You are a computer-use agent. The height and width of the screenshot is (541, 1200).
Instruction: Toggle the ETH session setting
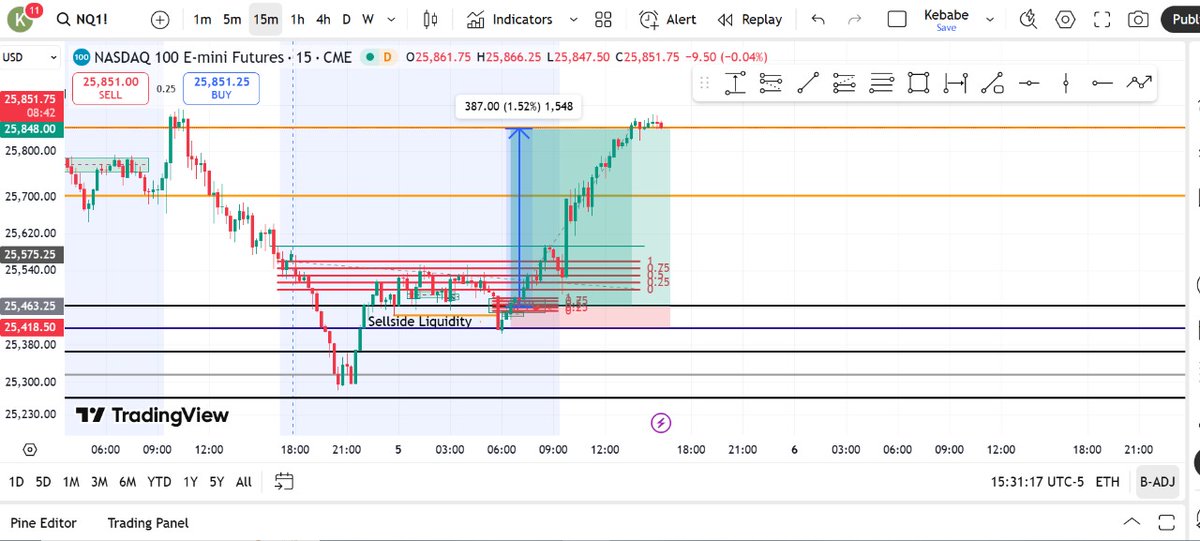pos(1107,482)
